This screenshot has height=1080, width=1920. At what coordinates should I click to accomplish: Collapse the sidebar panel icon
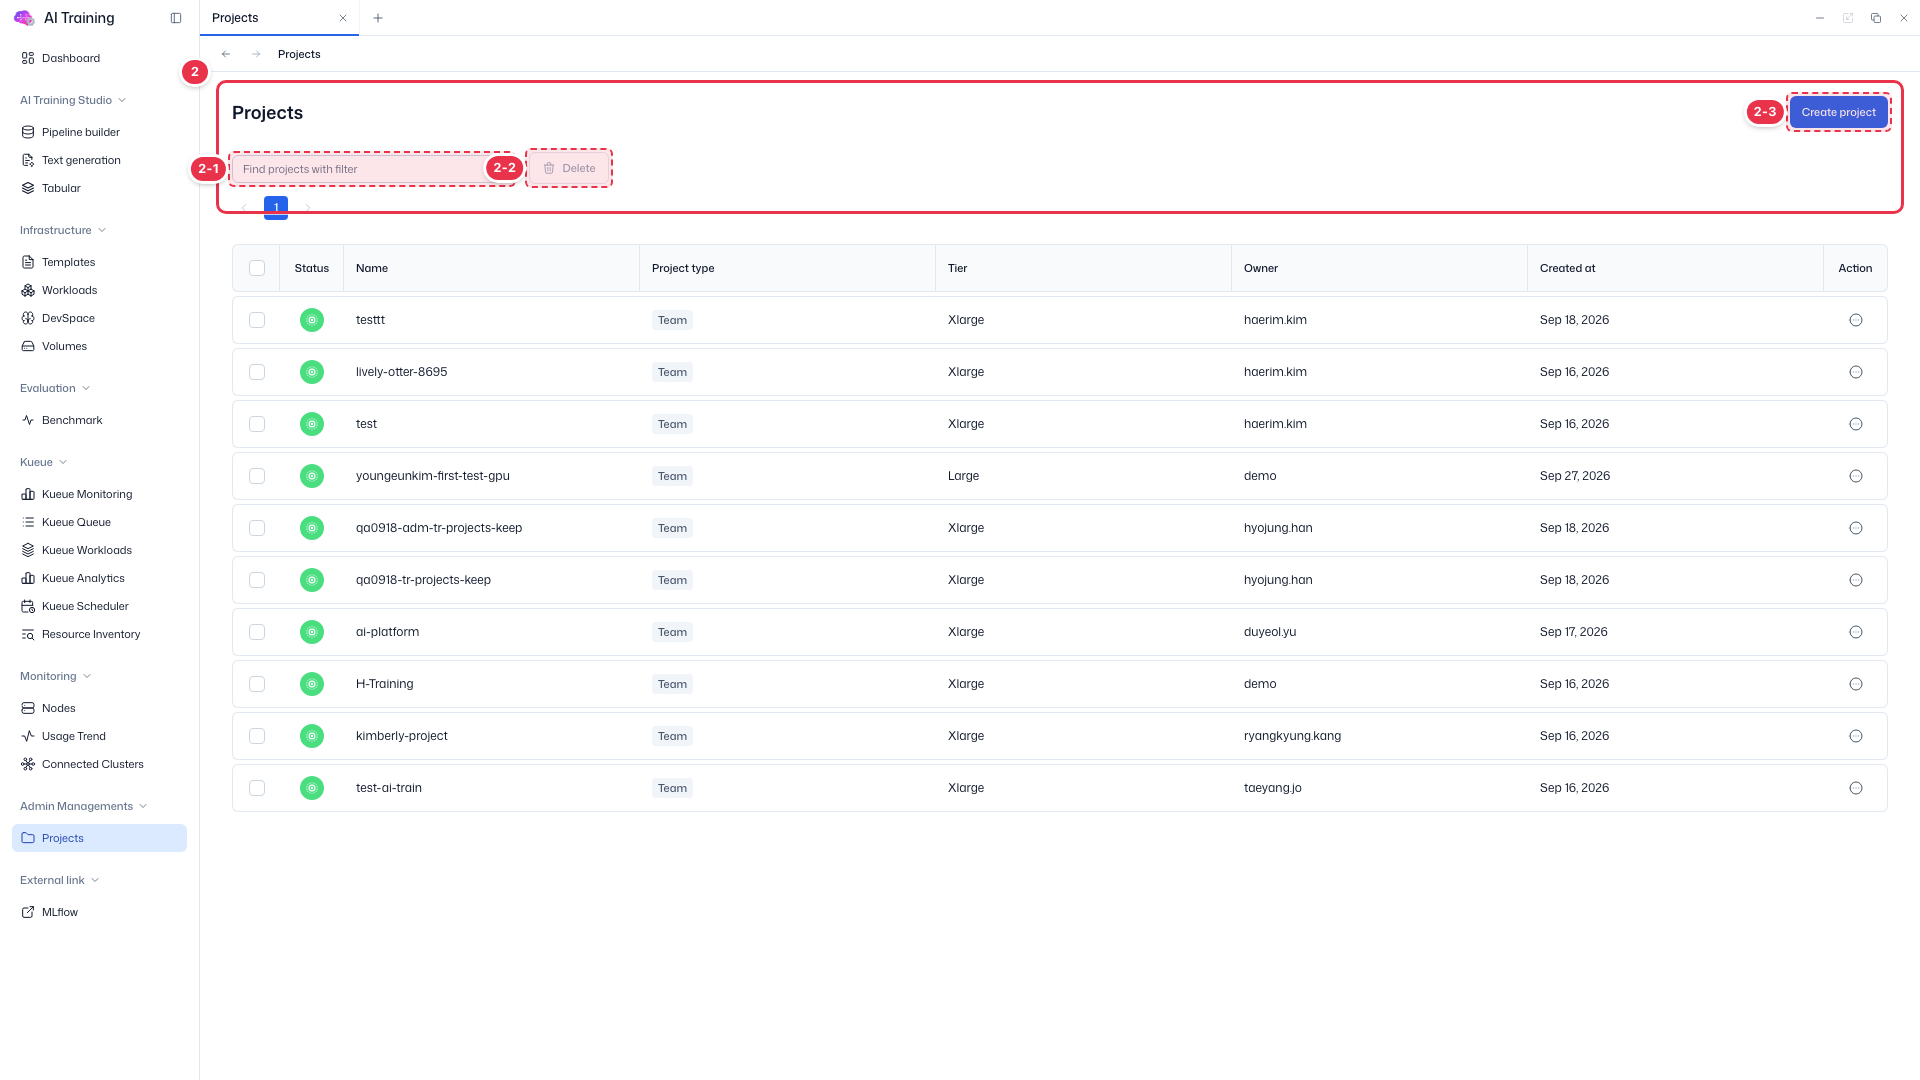point(176,18)
